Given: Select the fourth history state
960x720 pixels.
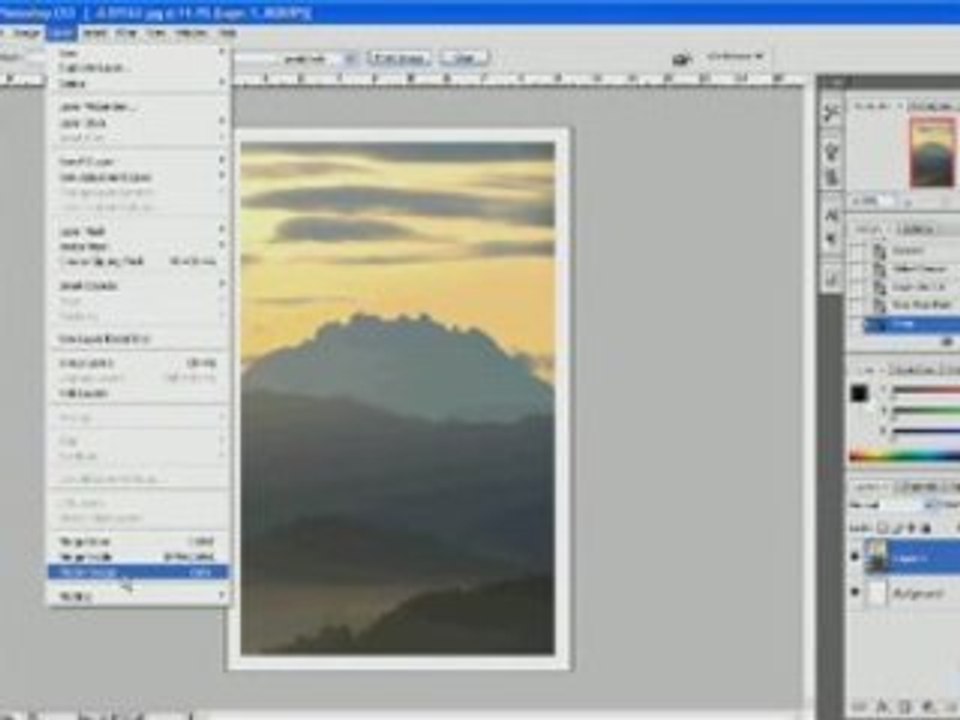Looking at the screenshot, I should [x=911, y=305].
